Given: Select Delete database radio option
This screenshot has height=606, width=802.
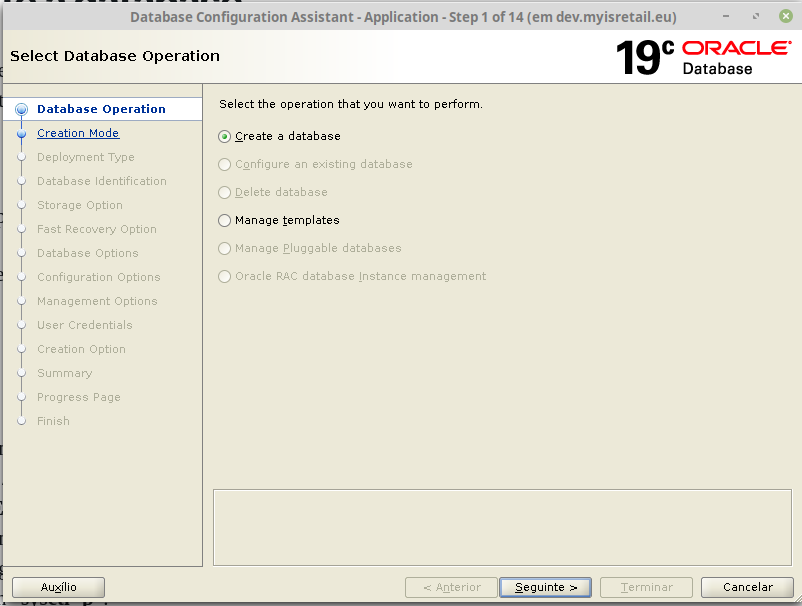Looking at the screenshot, I should tap(224, 193).
